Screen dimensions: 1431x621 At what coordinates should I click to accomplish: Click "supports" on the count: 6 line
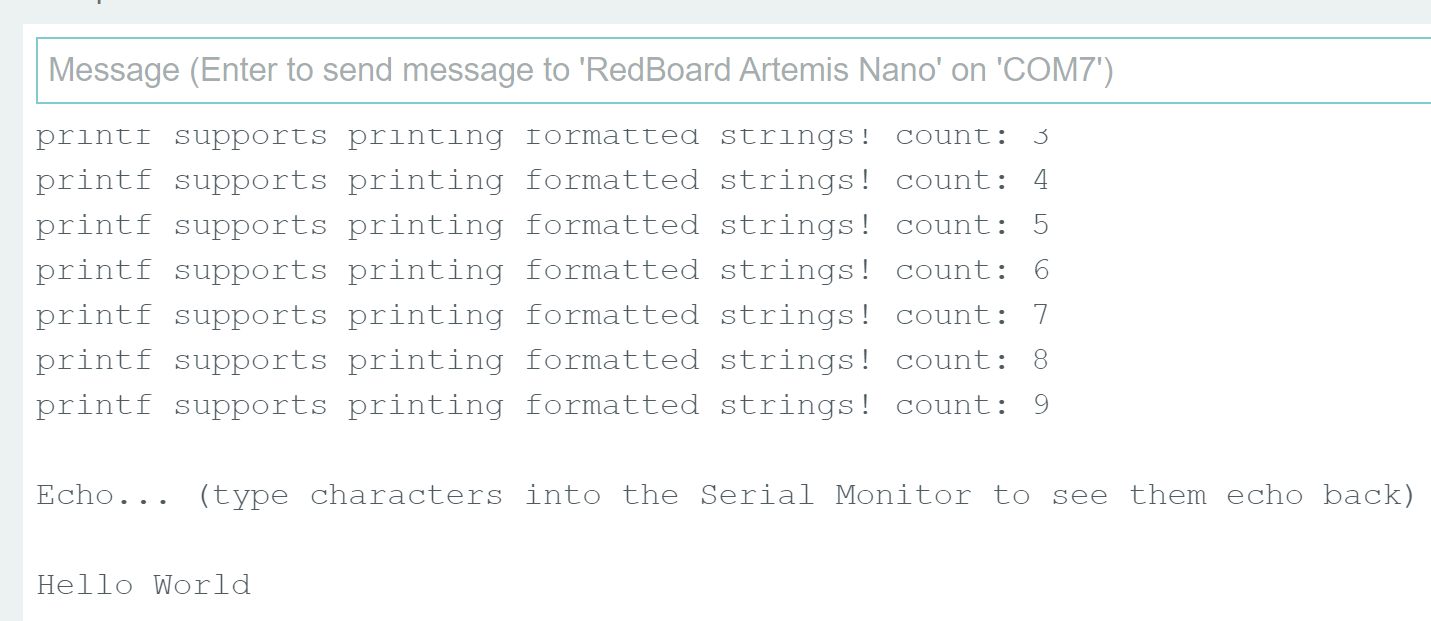pos(250,271)
